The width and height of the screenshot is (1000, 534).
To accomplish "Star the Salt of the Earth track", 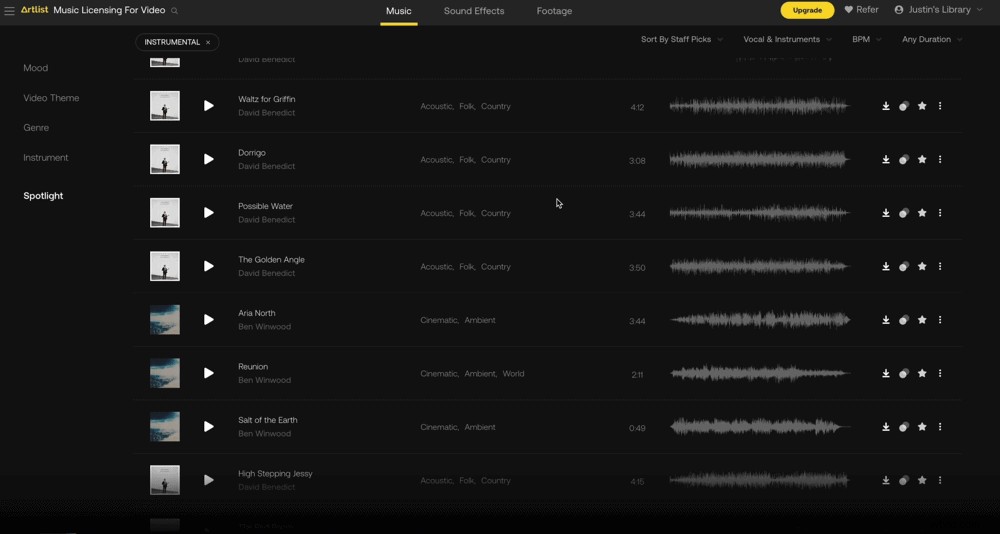I will click(x=922, y=427).
